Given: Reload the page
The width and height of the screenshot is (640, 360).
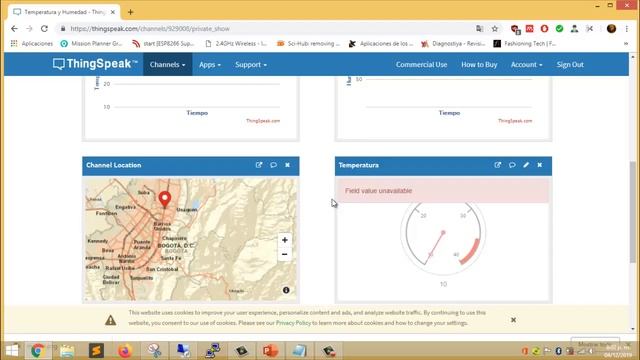Looking at the screenshot, I should 44,29.
